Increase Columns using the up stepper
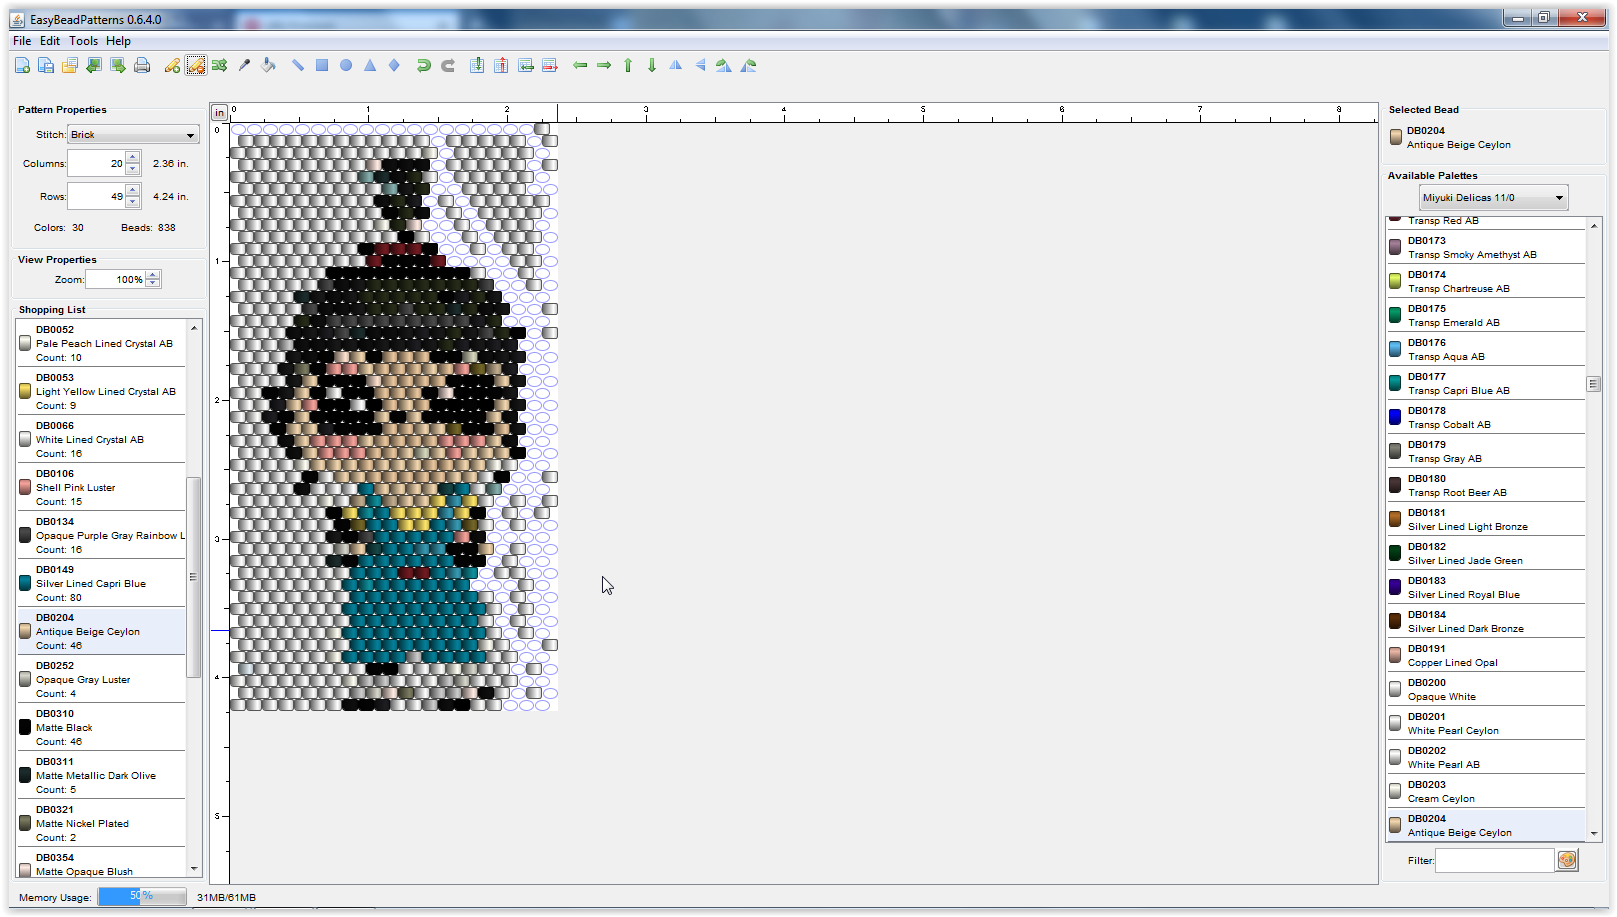 132,157
